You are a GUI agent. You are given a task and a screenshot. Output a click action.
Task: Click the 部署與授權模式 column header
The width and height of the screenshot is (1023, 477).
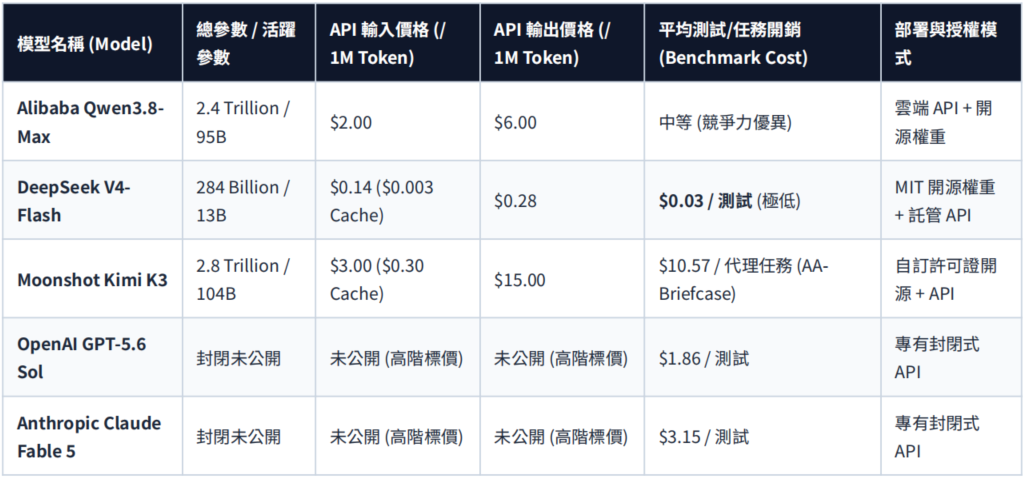[952, 43]
